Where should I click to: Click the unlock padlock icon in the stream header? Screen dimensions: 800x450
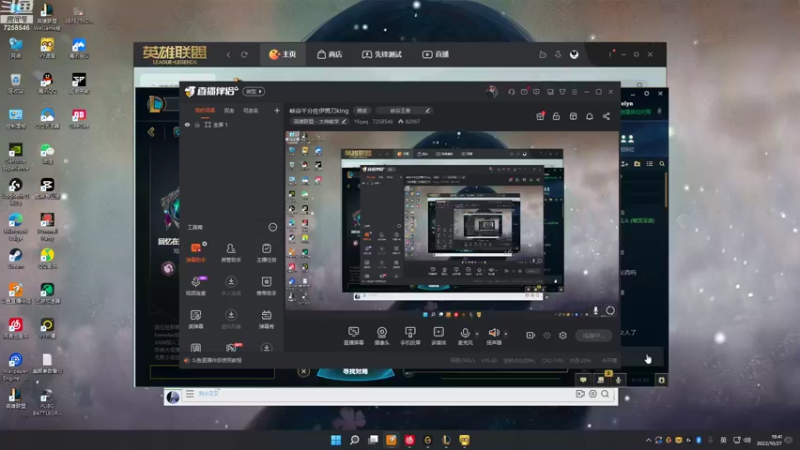coord(556,116)
